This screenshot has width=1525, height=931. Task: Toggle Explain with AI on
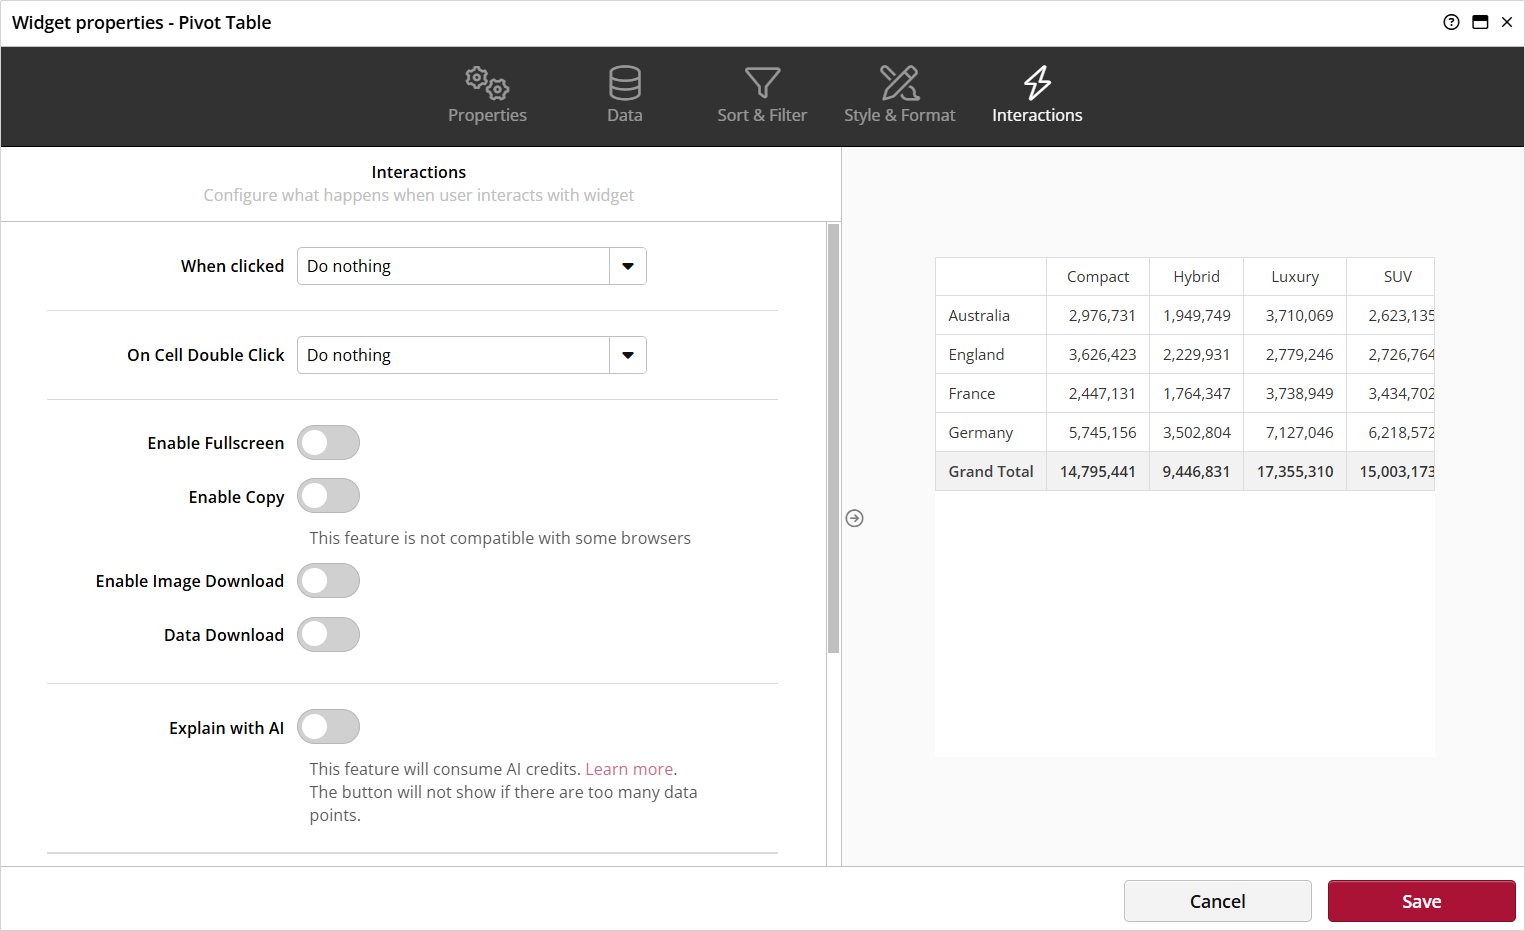[x=328, y=727]
